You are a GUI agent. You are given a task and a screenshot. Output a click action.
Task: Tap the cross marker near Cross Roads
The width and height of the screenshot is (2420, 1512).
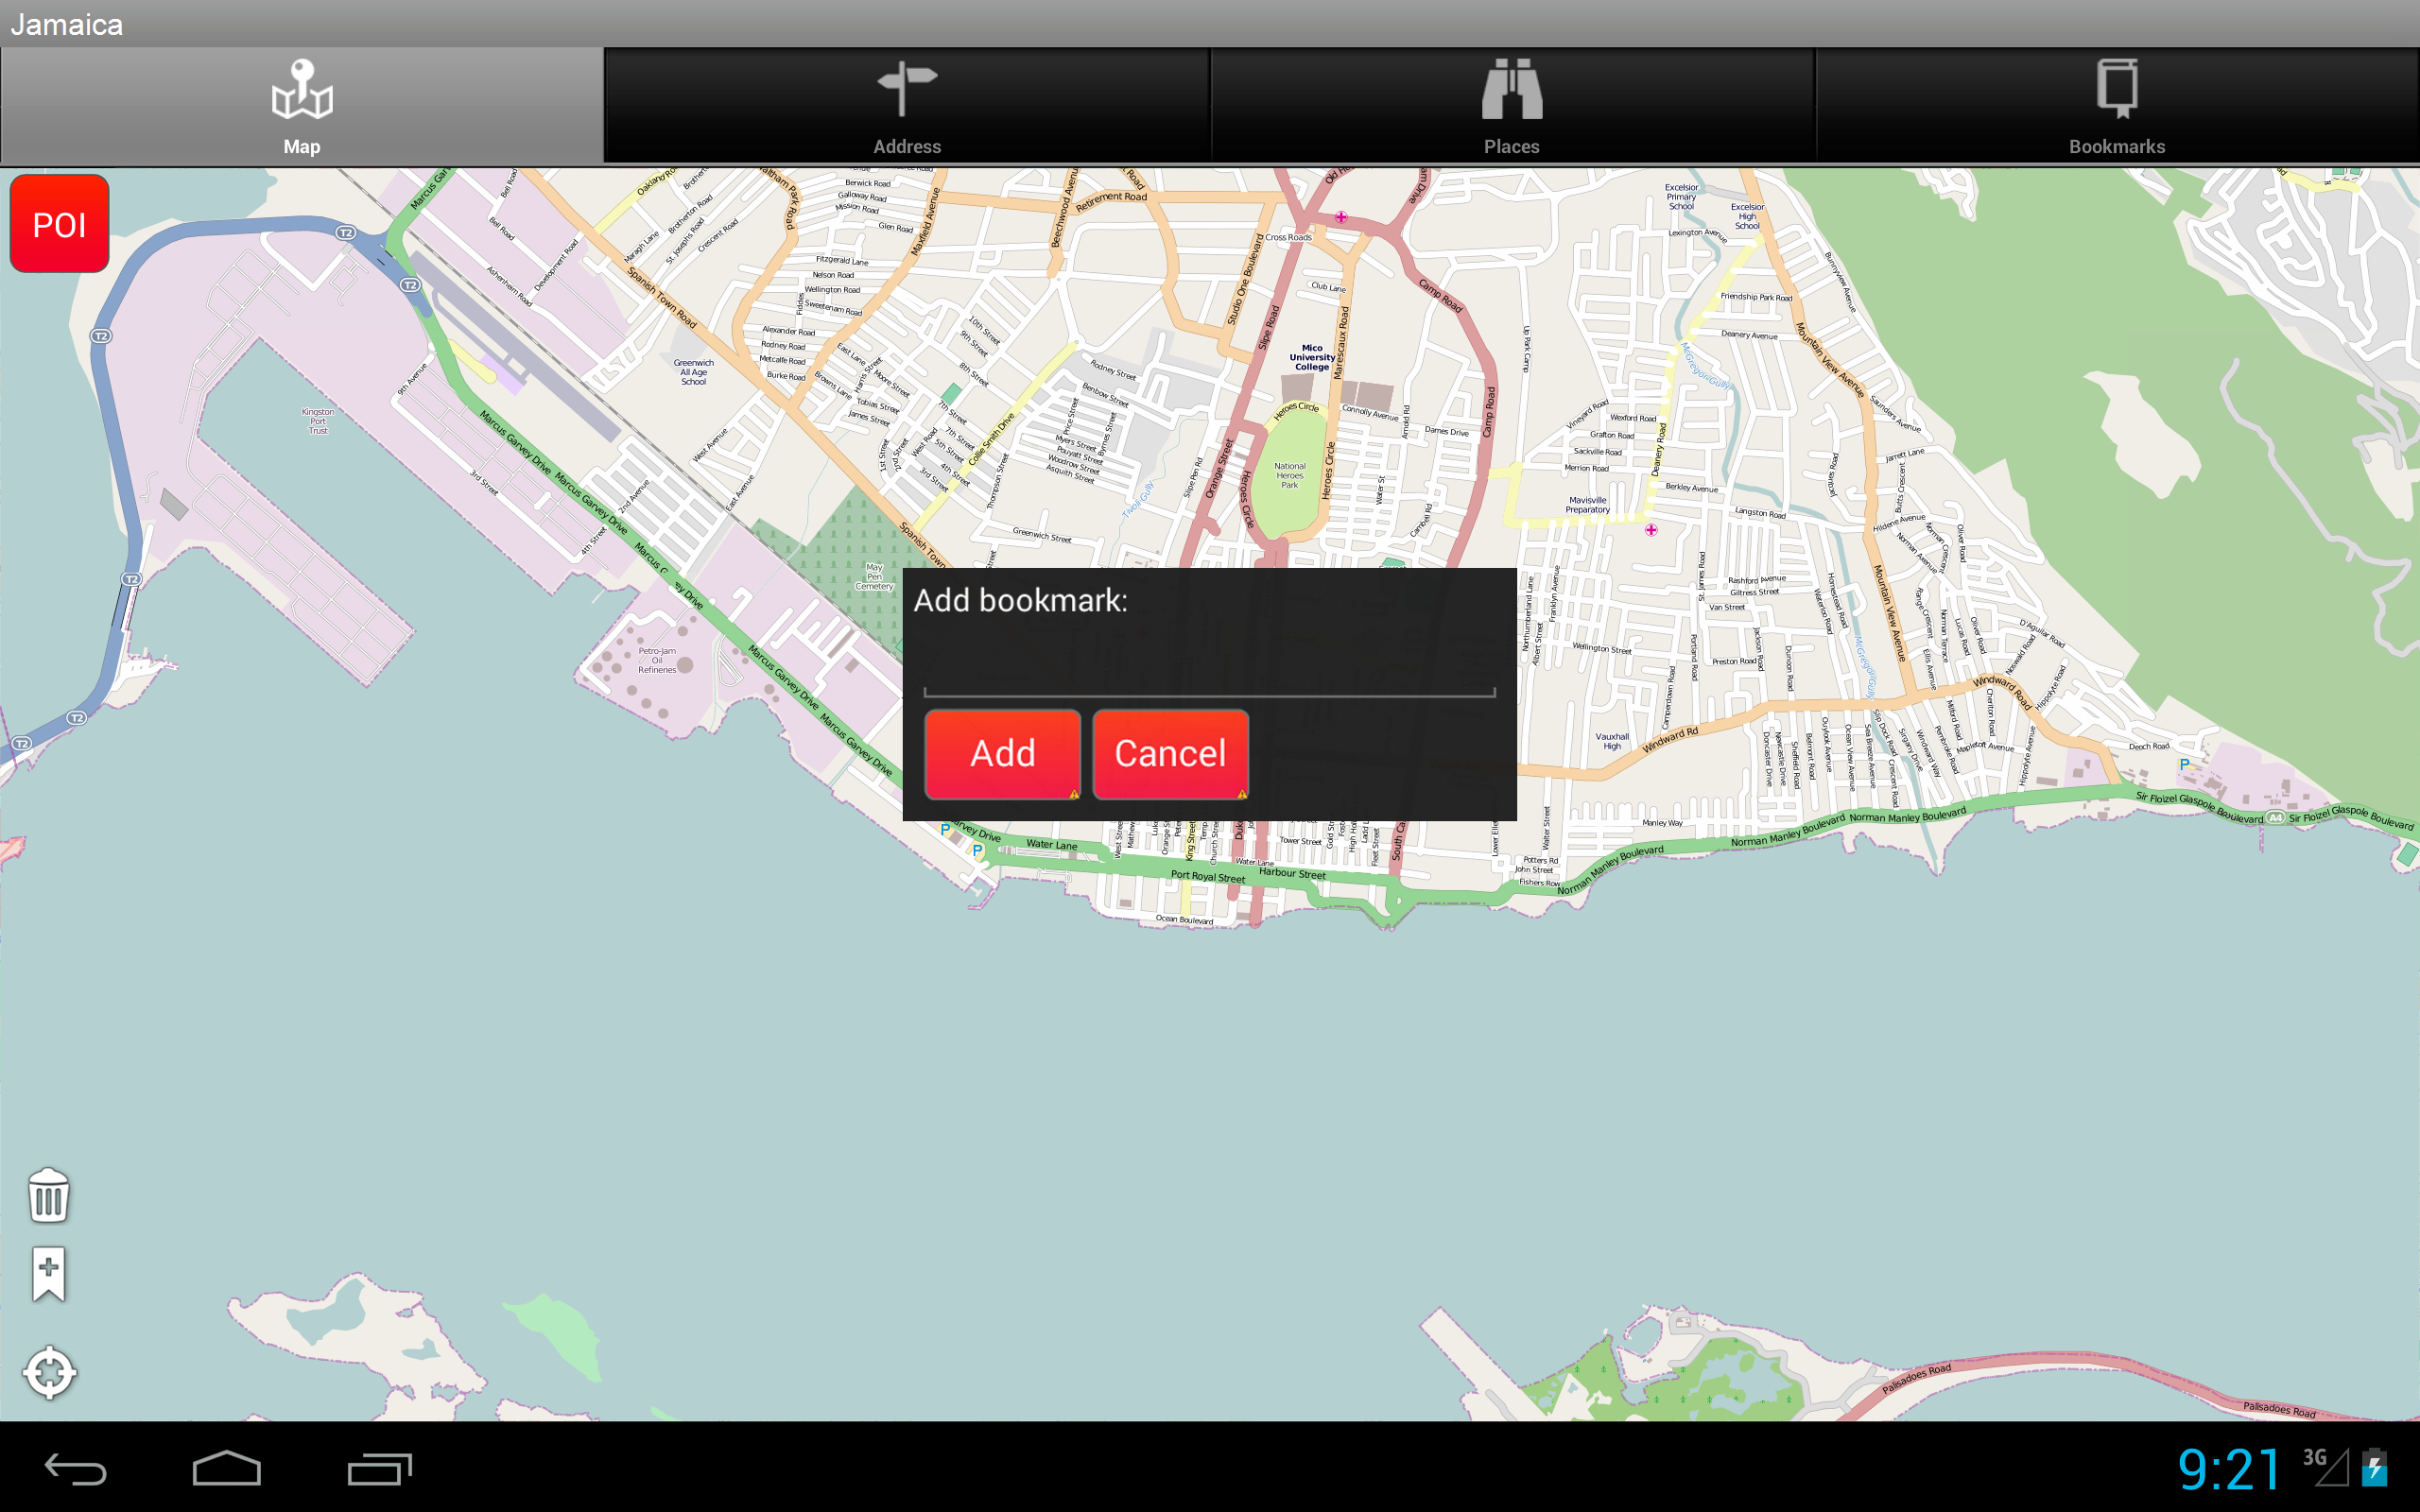[x=1340, y=216]
